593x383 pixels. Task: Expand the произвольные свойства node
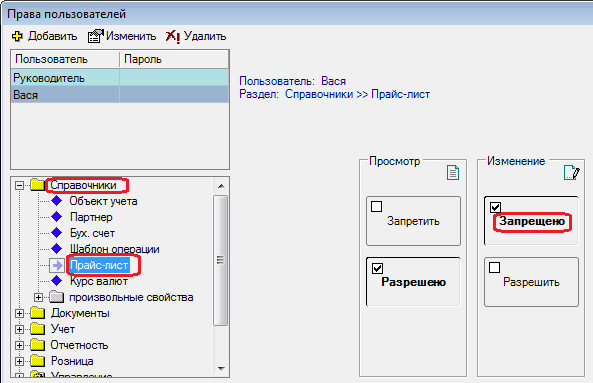click(38, 297)
